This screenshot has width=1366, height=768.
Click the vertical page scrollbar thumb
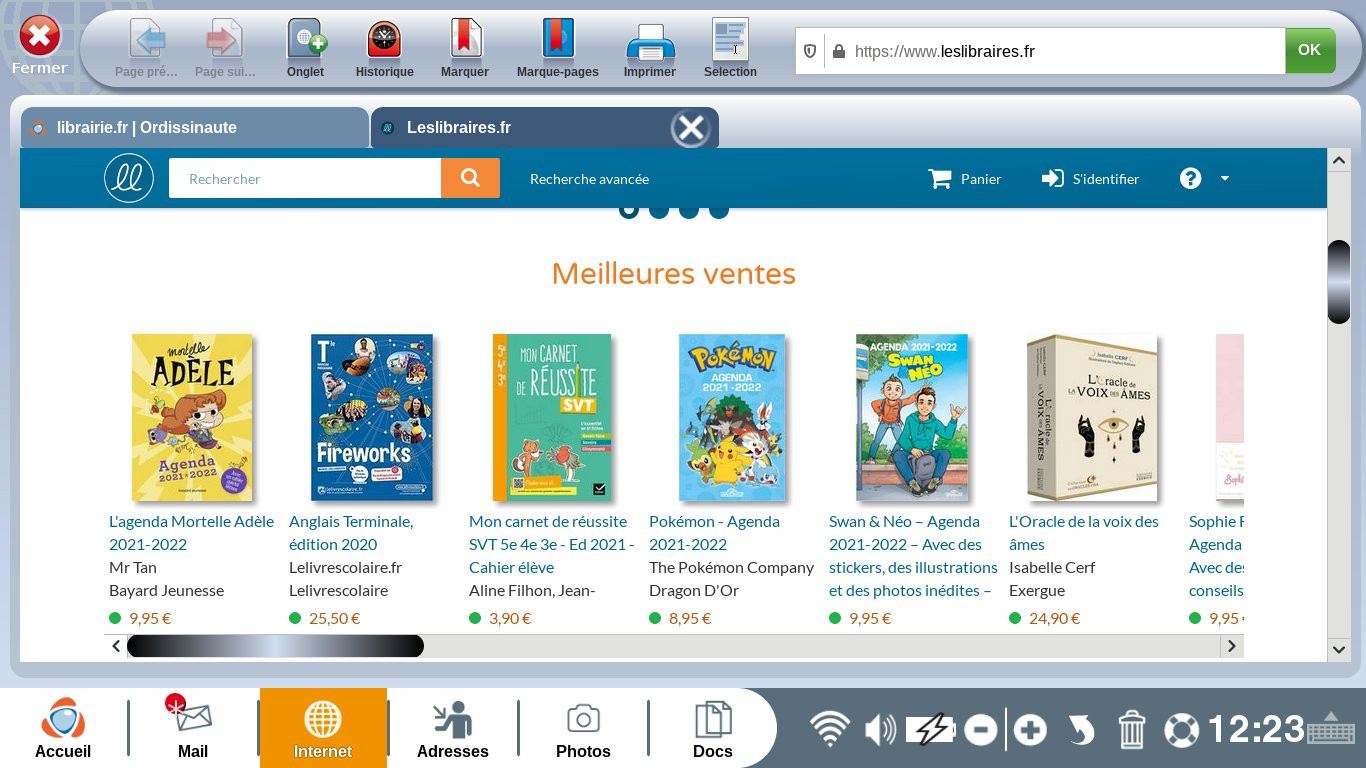click(1339, 282)
